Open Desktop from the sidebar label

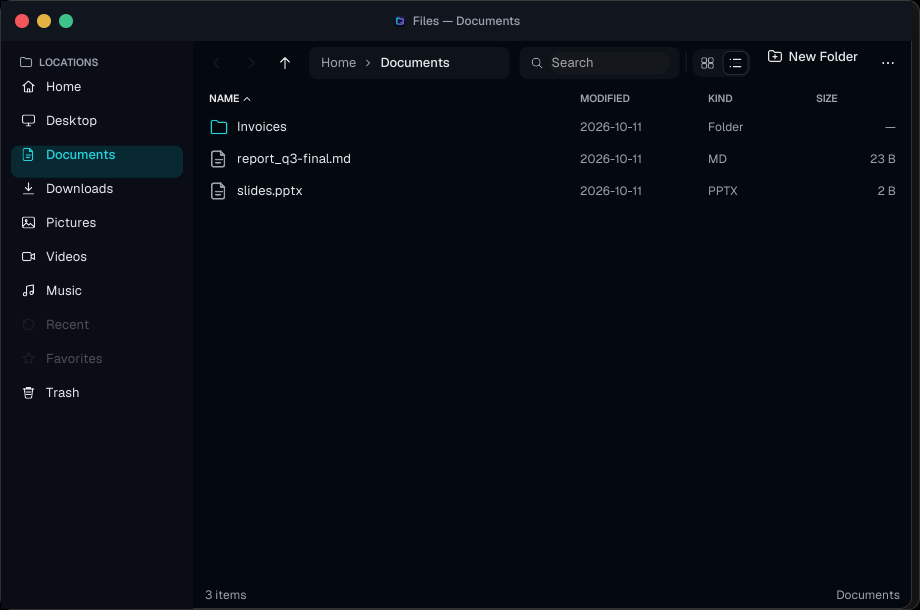[x=71, y=121]
